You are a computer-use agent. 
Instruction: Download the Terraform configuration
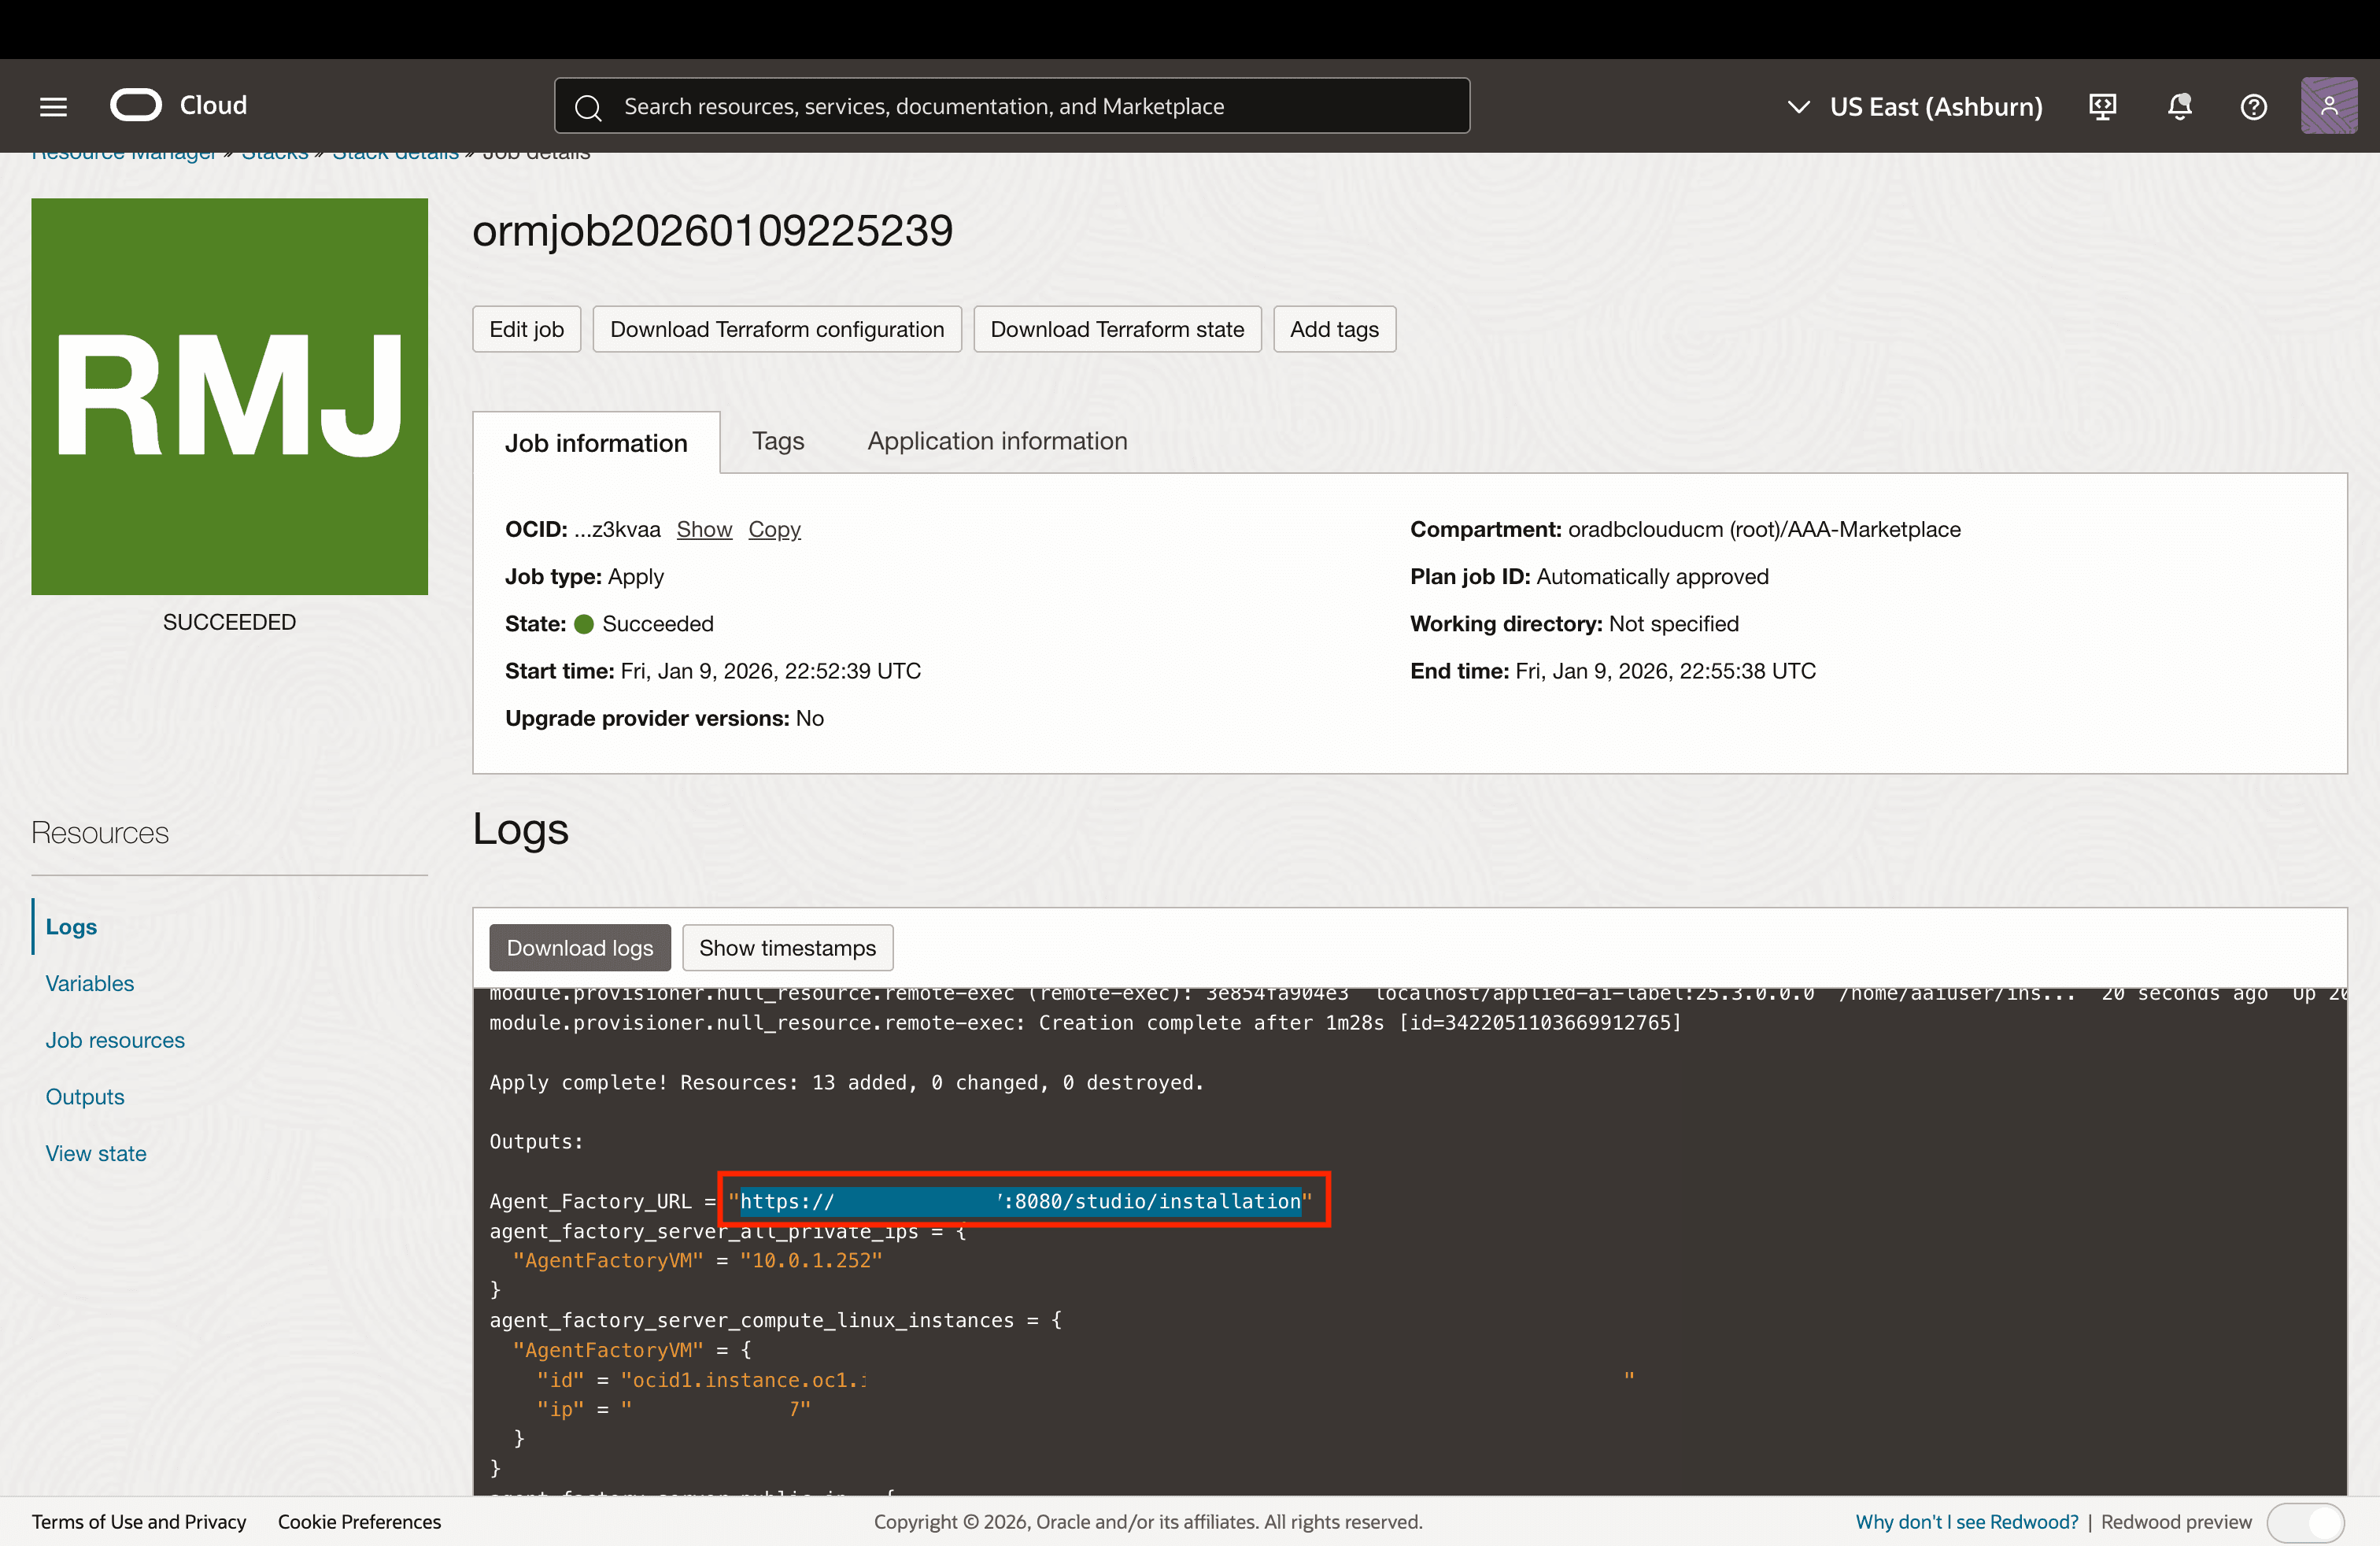click(777, 329)
